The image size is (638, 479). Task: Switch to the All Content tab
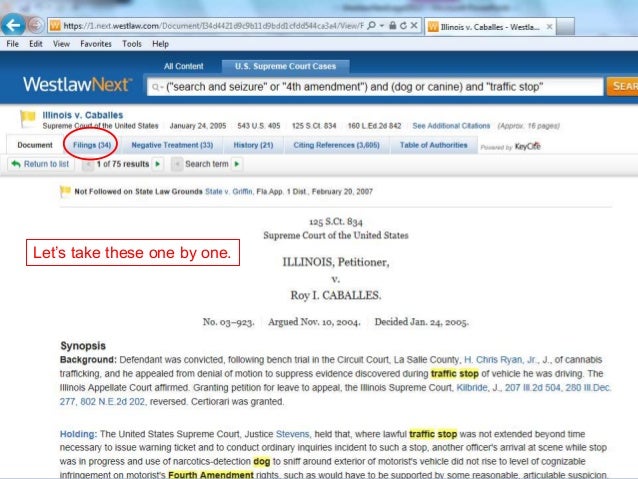[x=184, y=66]
